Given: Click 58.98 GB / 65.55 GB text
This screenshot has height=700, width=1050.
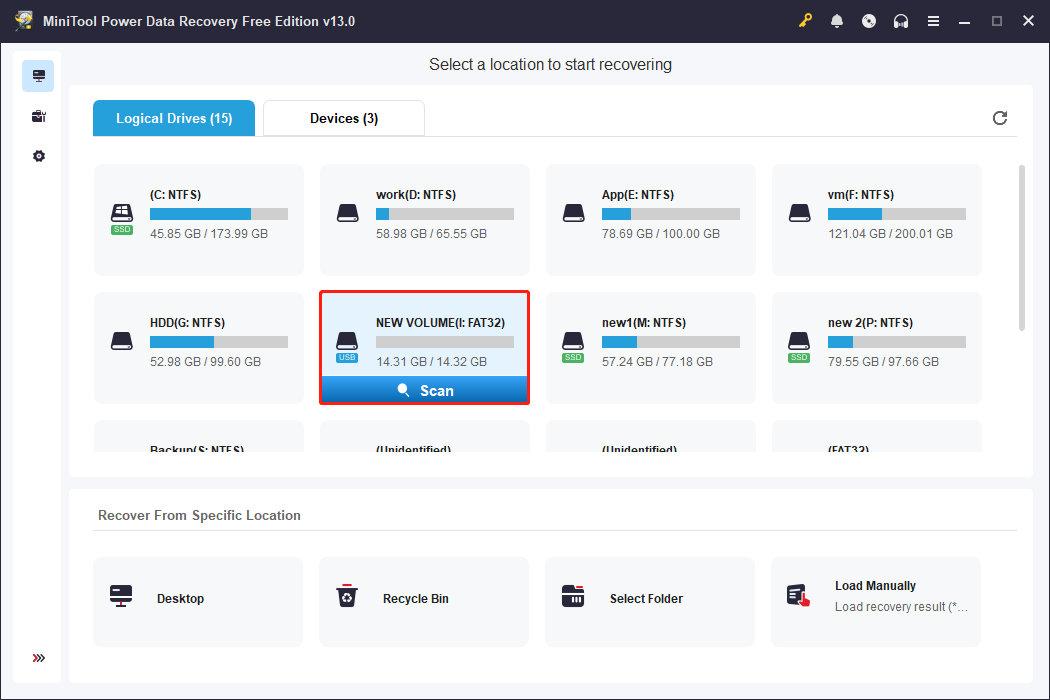Looking at the screenshot, I should [x=431, y=234].
